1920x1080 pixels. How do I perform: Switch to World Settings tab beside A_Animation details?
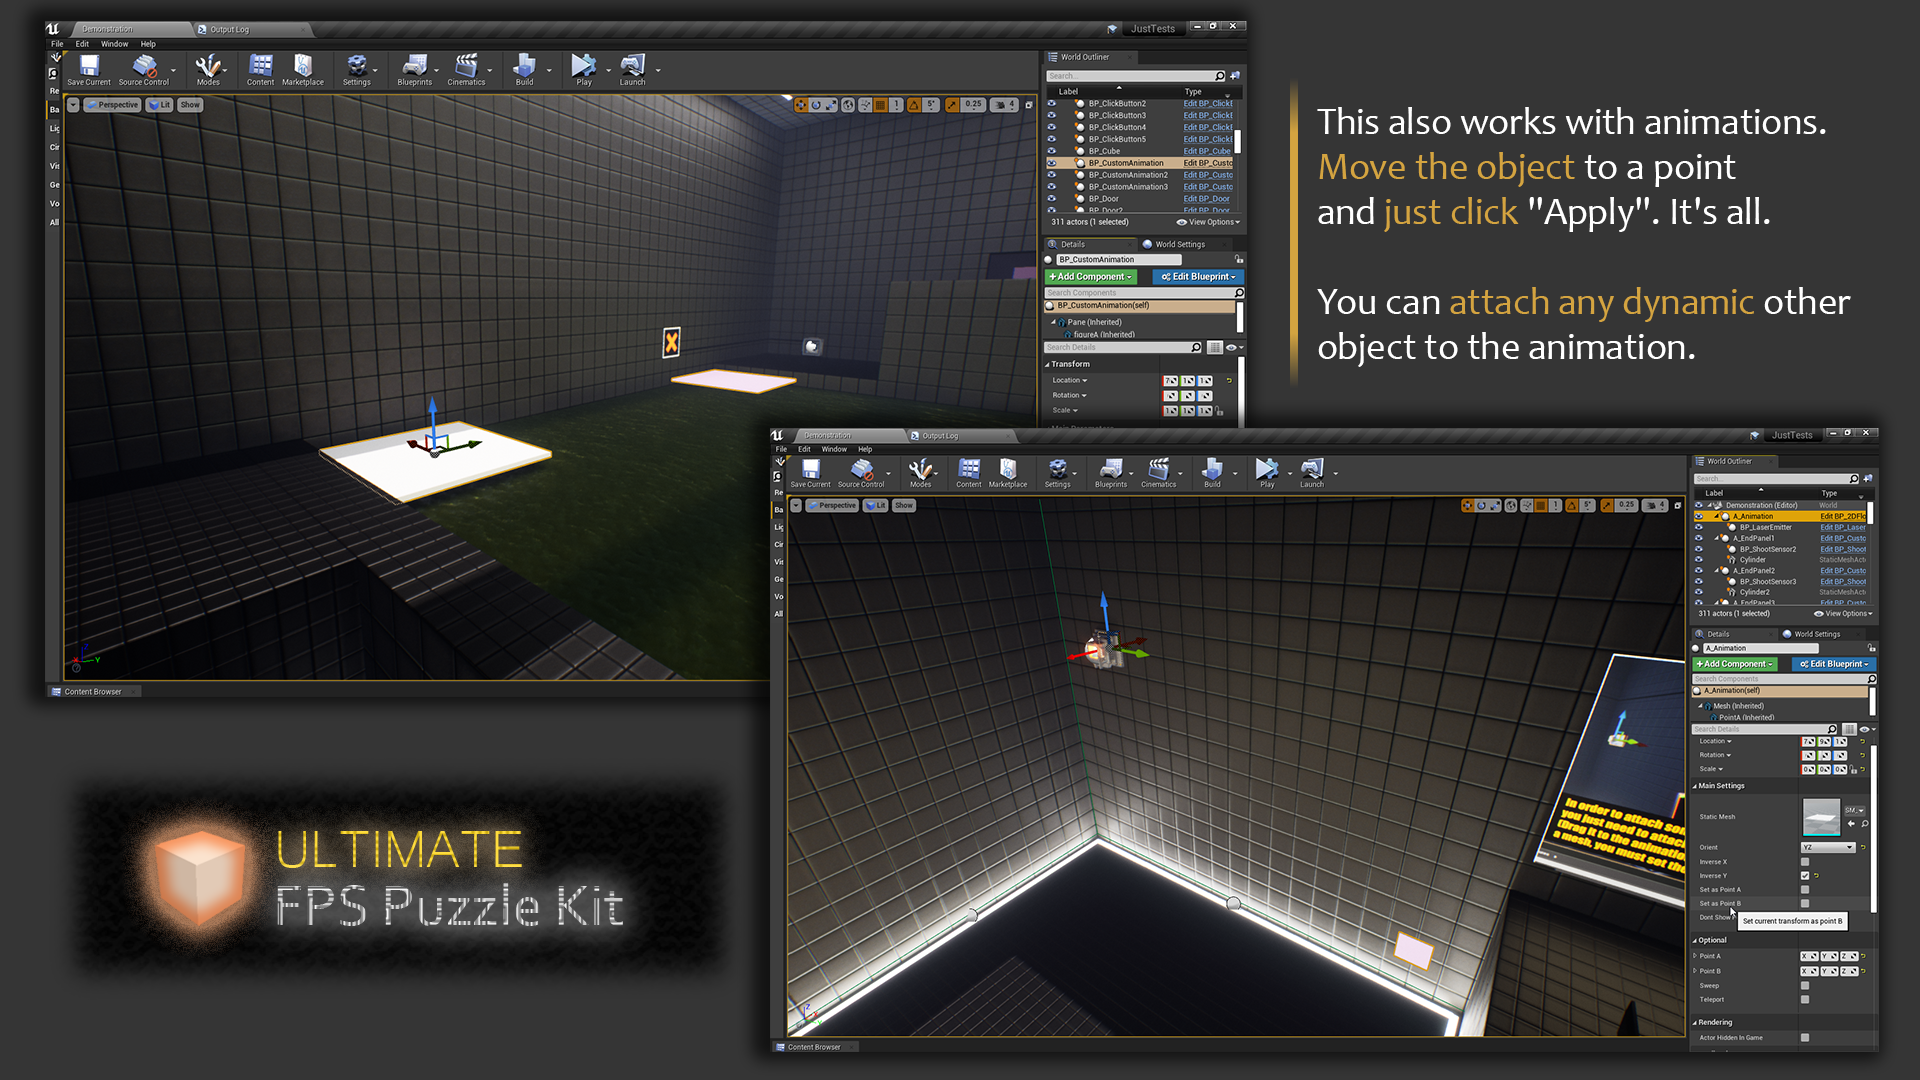1816,634
